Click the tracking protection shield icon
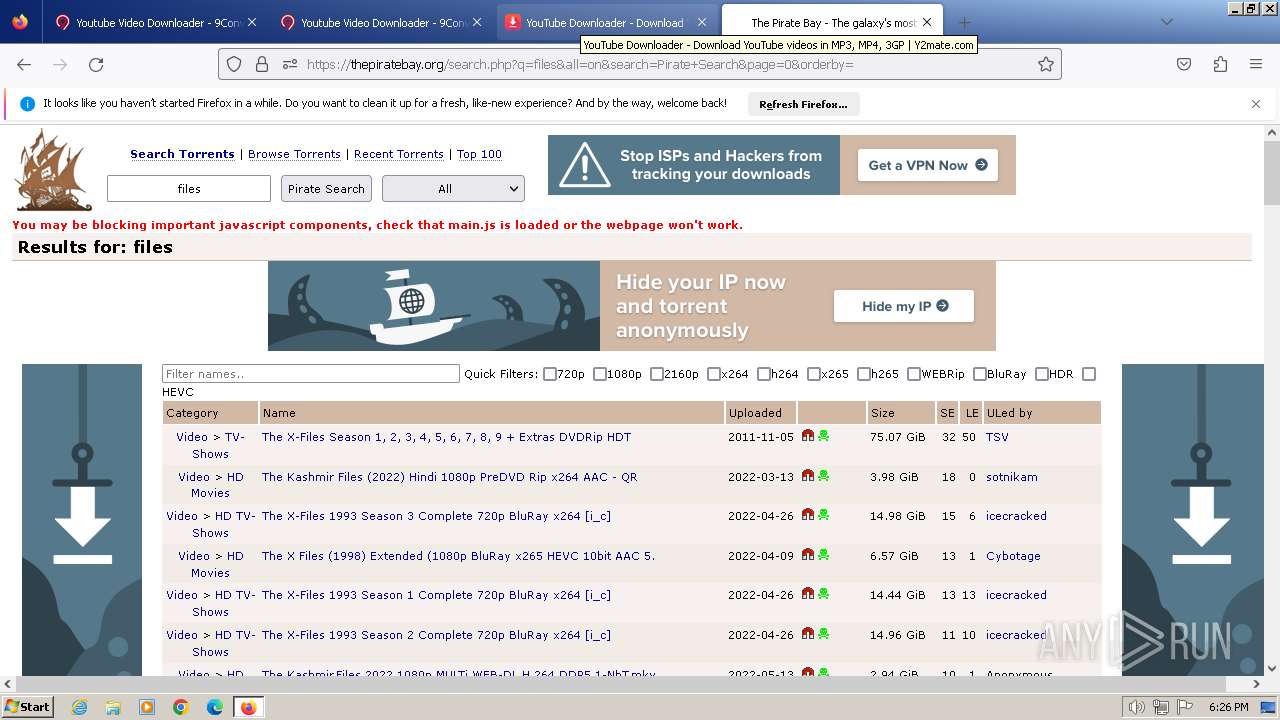This screenshot has height=720, width=1280. (x=234, y=64)
